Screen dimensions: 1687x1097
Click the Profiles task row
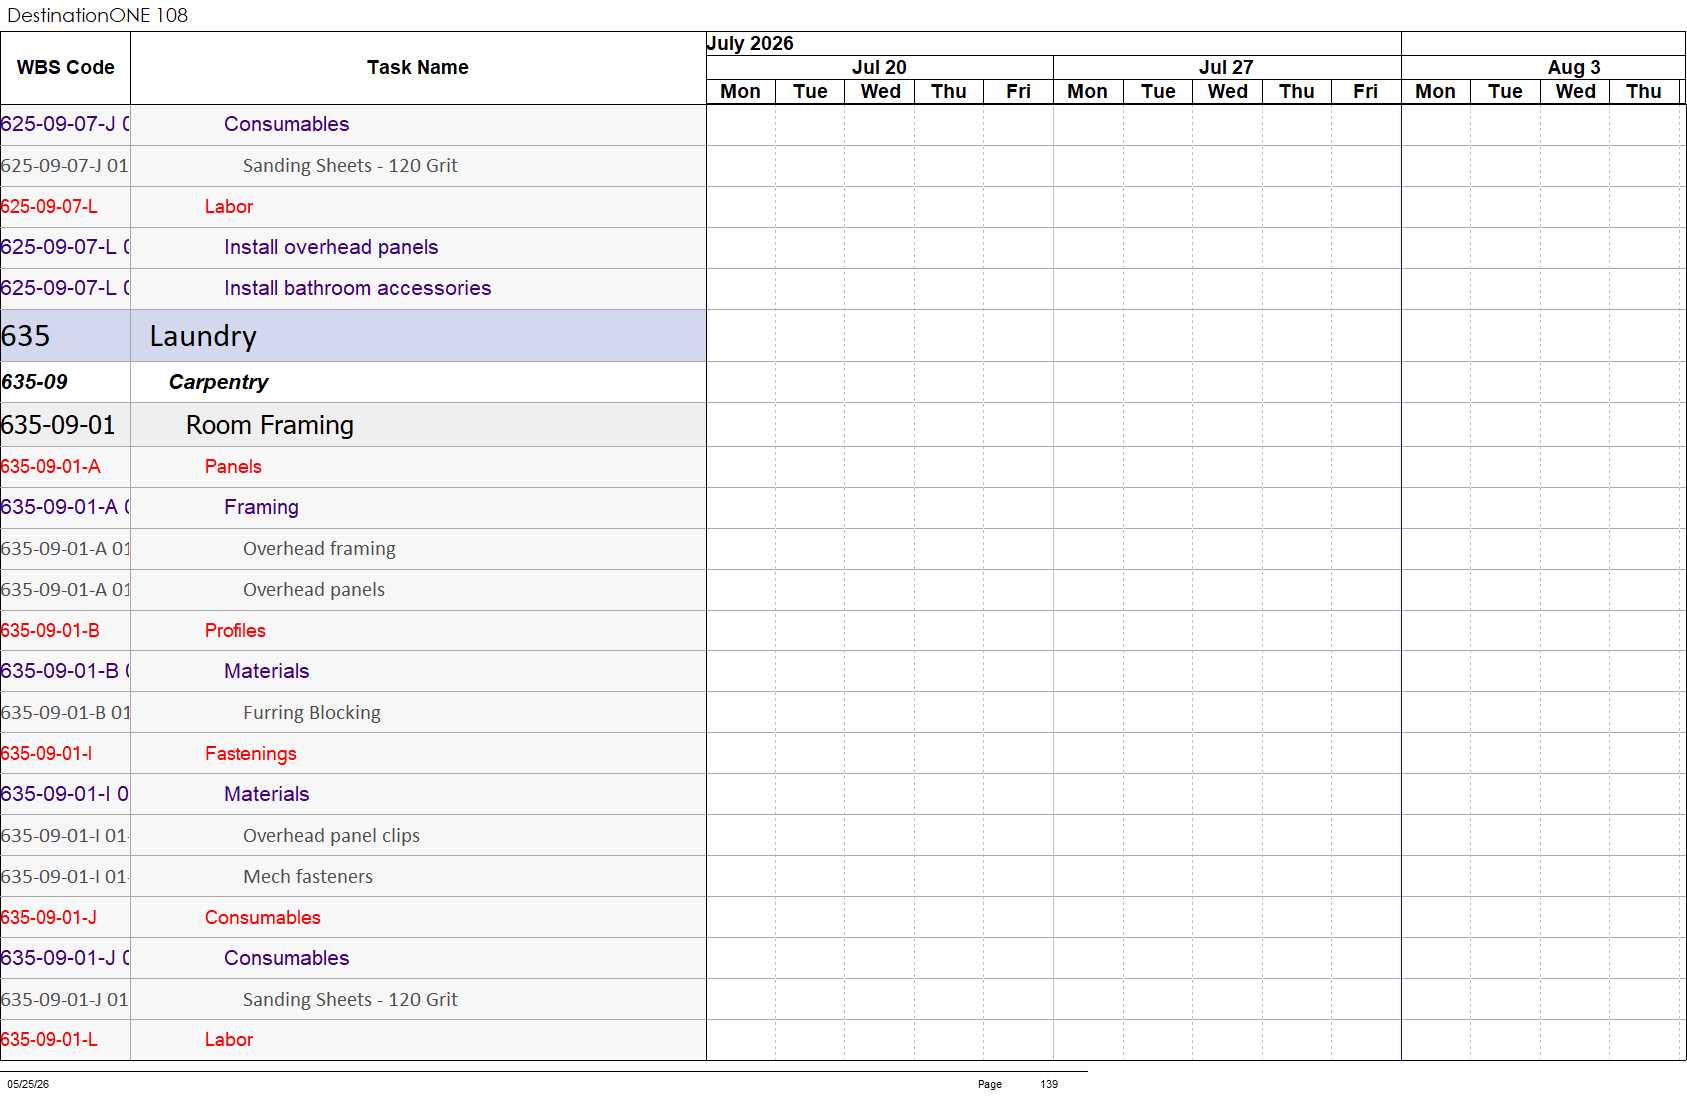pyautogui.click(x=353, y=631)
